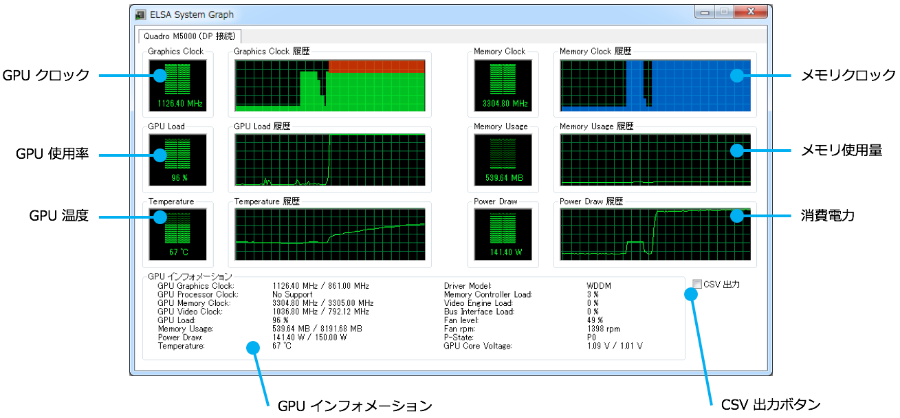Click the Memory Usage gauge showing 539.64 MB

[x=503, y=160]
